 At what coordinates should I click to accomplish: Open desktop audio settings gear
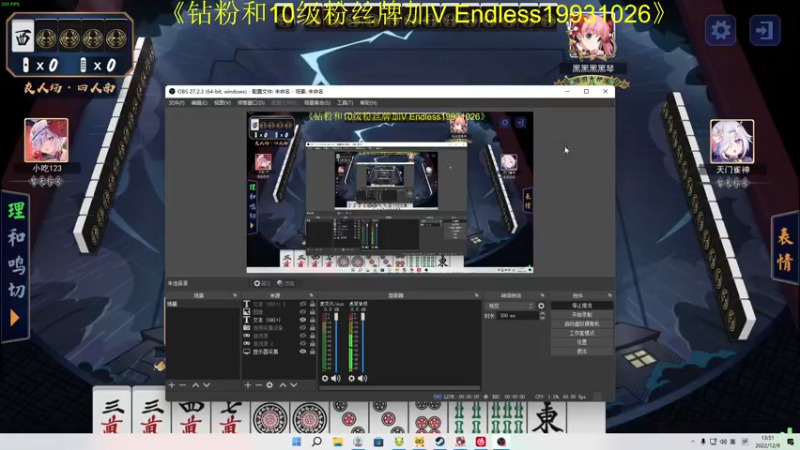(x=352, y=378)
